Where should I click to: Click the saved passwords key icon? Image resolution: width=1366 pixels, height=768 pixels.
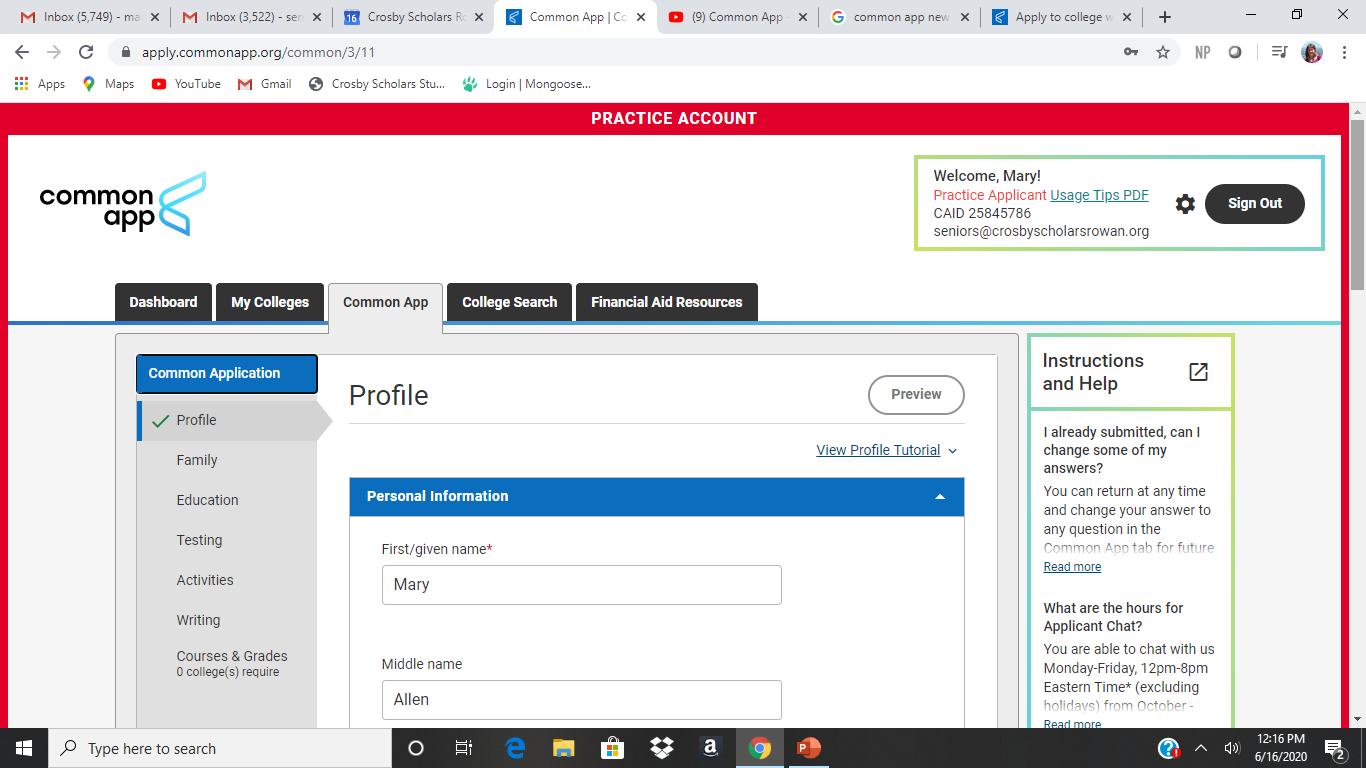point(1131,52)
